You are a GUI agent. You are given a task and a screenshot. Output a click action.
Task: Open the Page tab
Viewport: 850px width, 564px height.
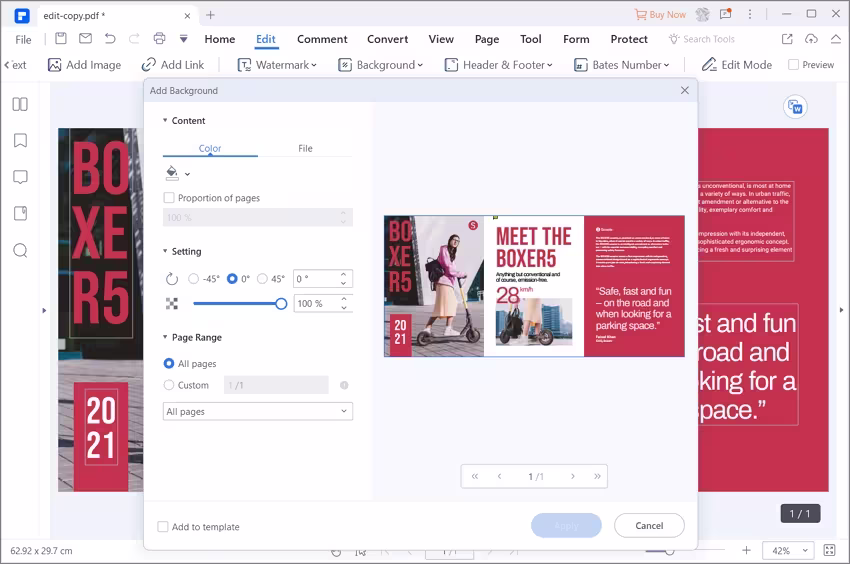[x=487, y=39]
